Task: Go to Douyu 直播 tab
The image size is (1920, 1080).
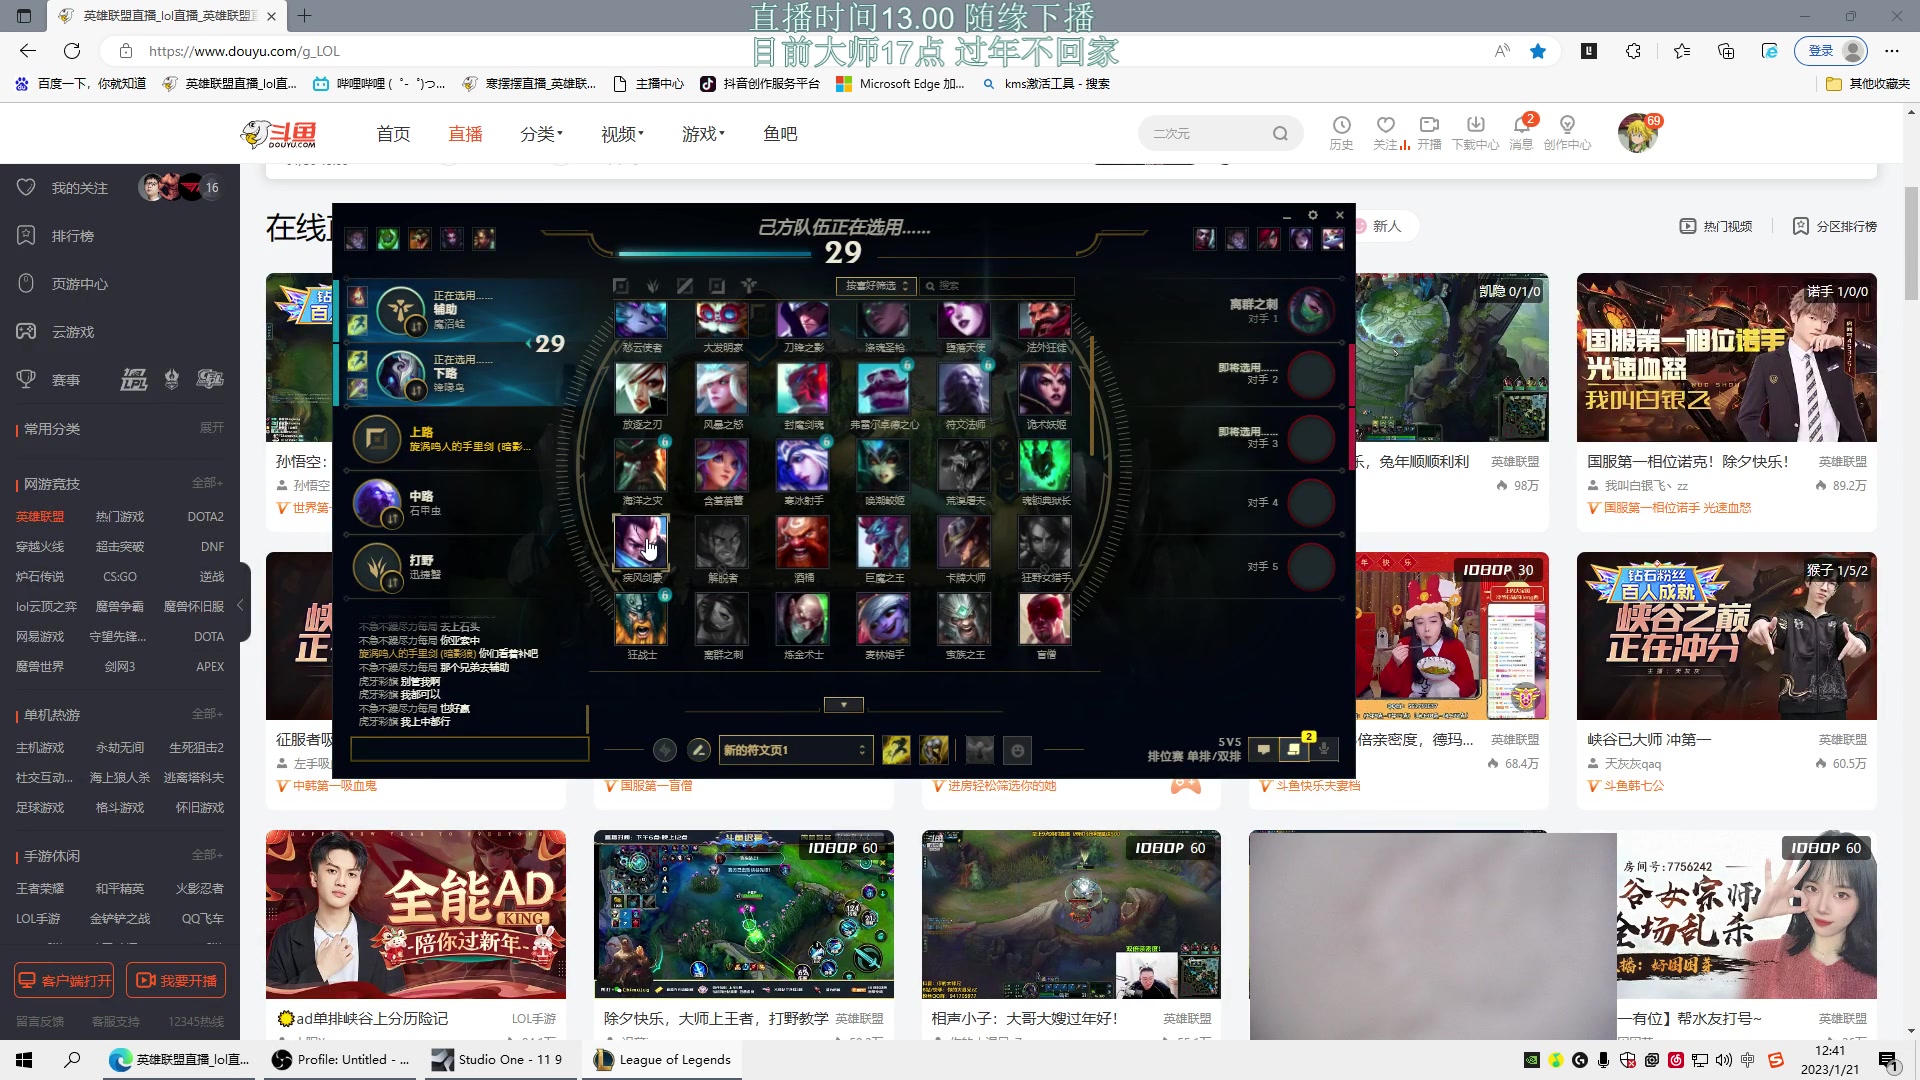Action: 465,134
